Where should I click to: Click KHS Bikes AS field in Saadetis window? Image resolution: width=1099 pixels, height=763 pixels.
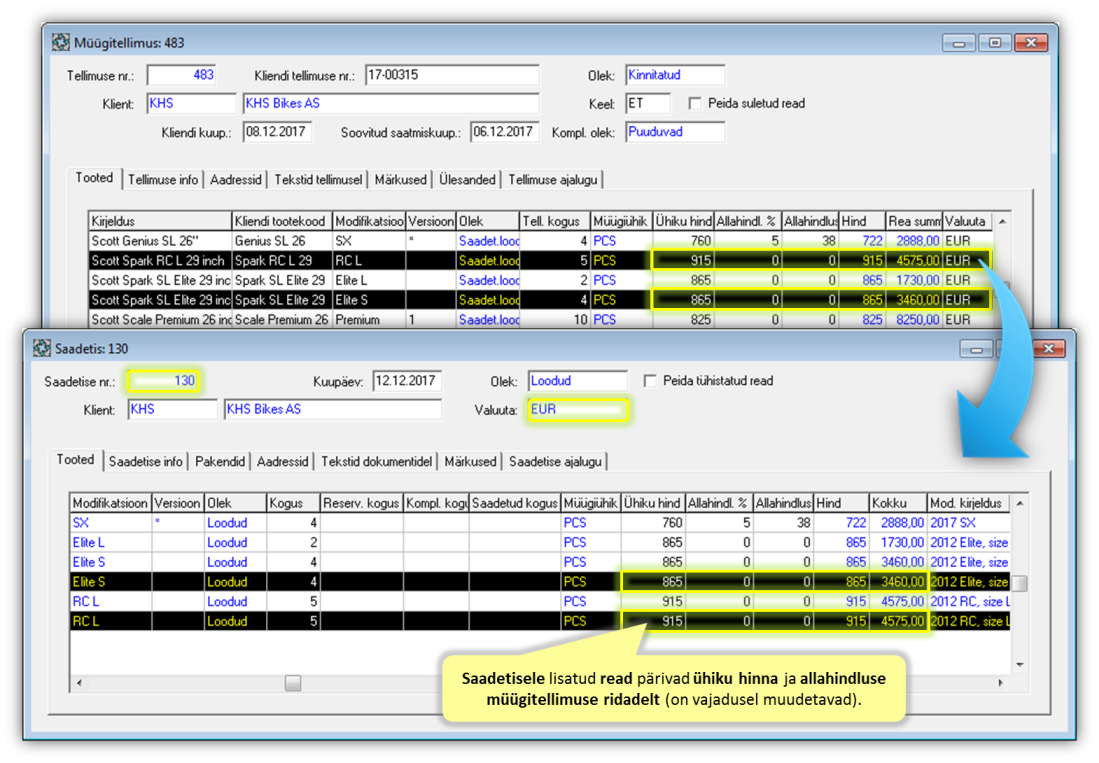(333, 410)
